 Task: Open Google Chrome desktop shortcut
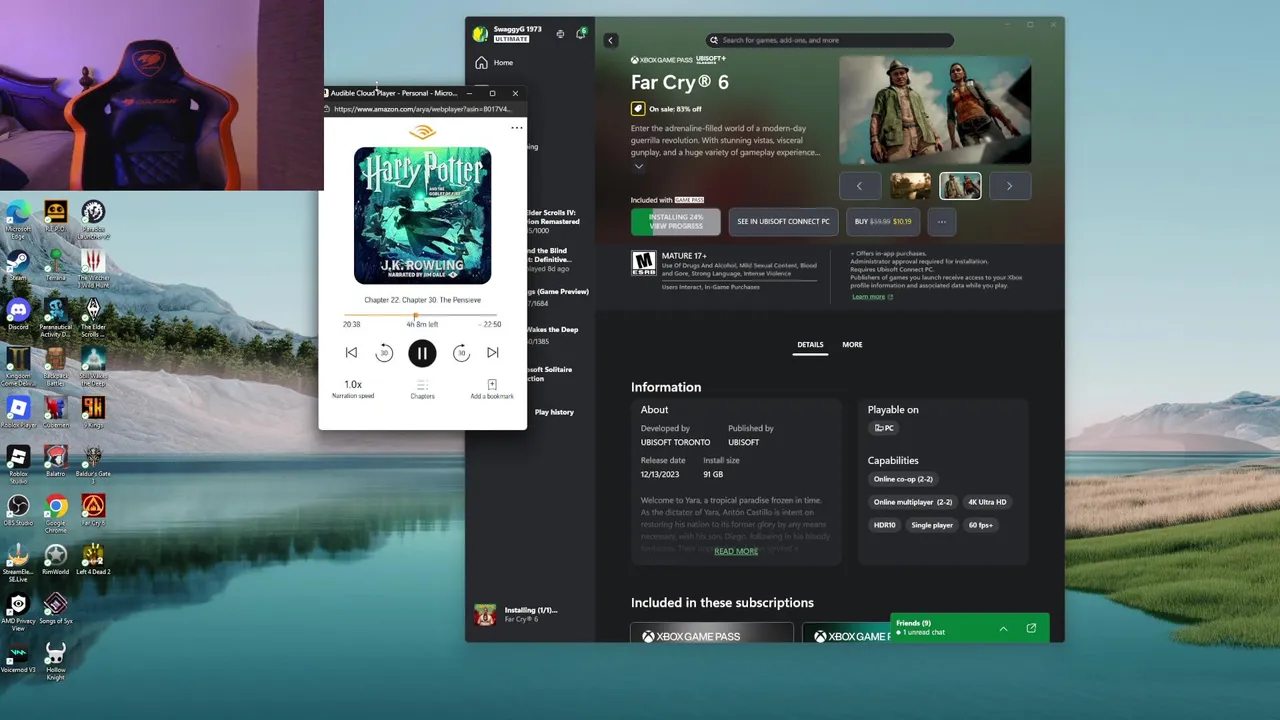56,513
